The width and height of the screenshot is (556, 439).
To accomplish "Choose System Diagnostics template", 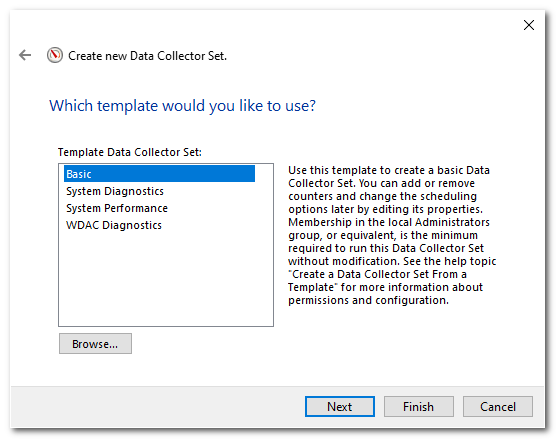I will 115,191.
